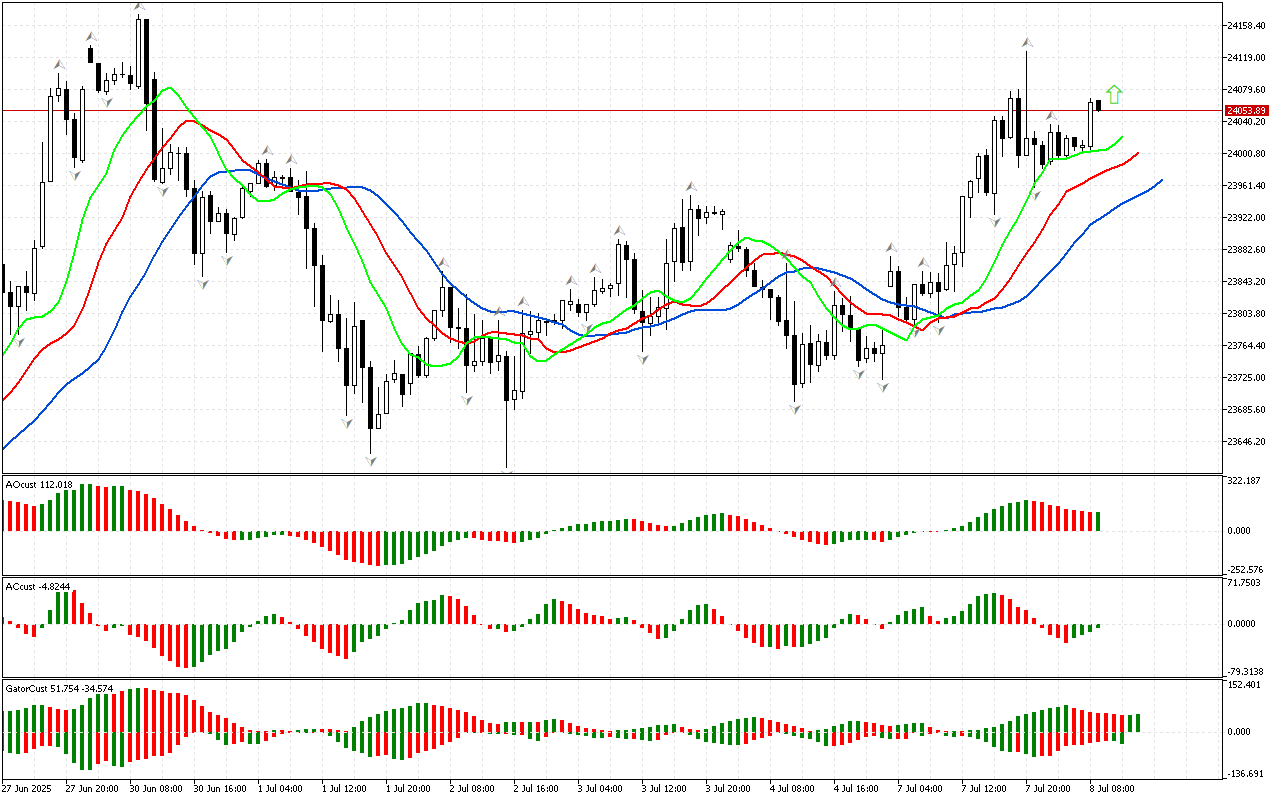Select the red current price tag 24053.89
The height and width of the screenshot is (800, 1280).
(1247, 110)
